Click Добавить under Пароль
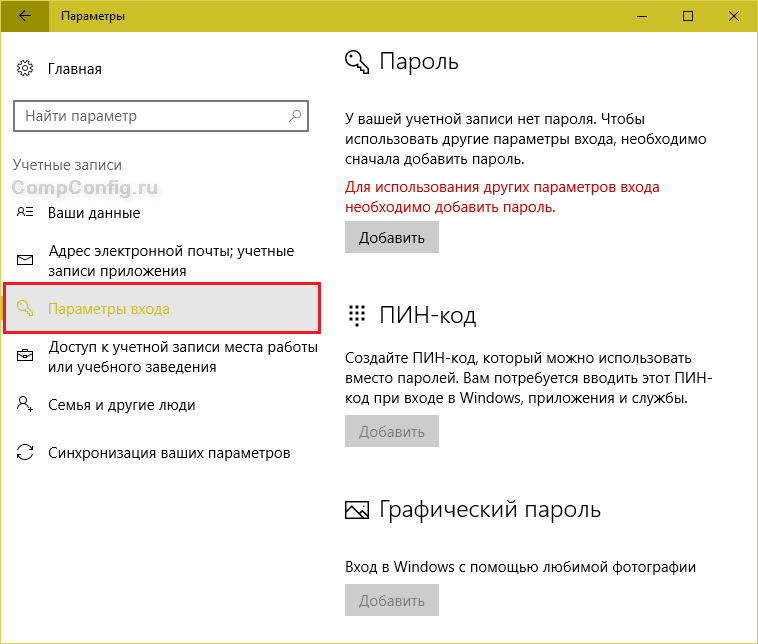The height and width of the screenshot is (644, 758). pyautogui.click(x=392, y=237)
